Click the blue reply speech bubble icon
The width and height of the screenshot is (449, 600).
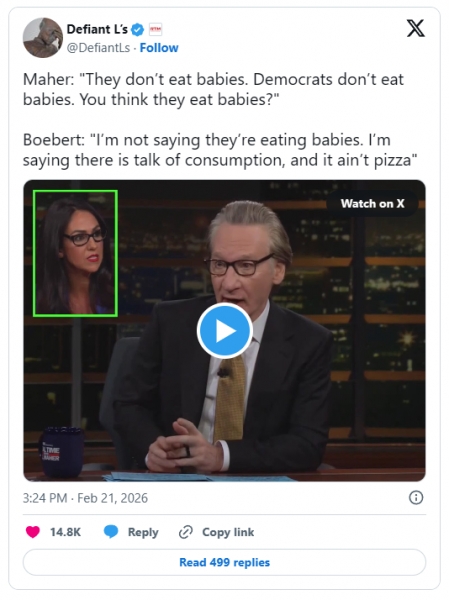pos(111,532)
